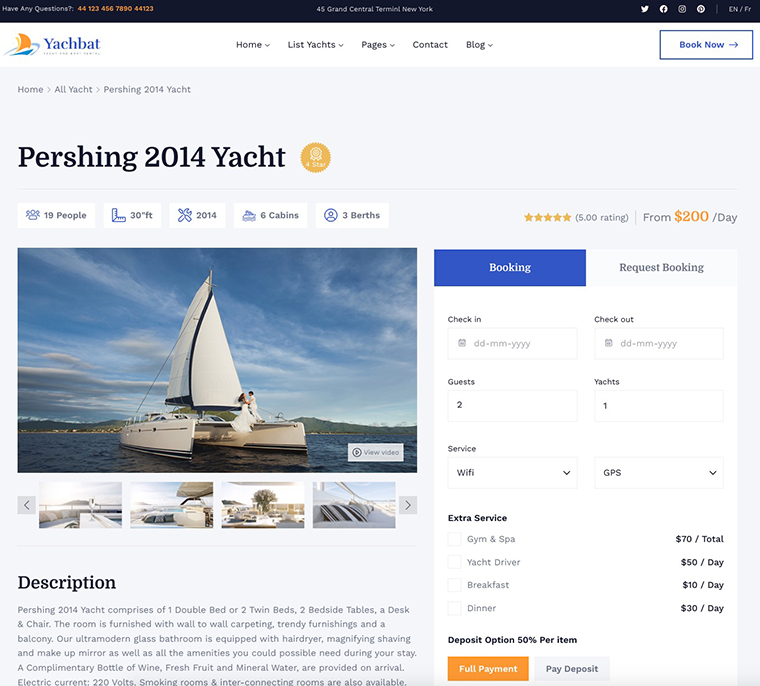Open the GPS service dropdown
The height and width of the screenshot is (686, 760).
(x=659, y=473)
